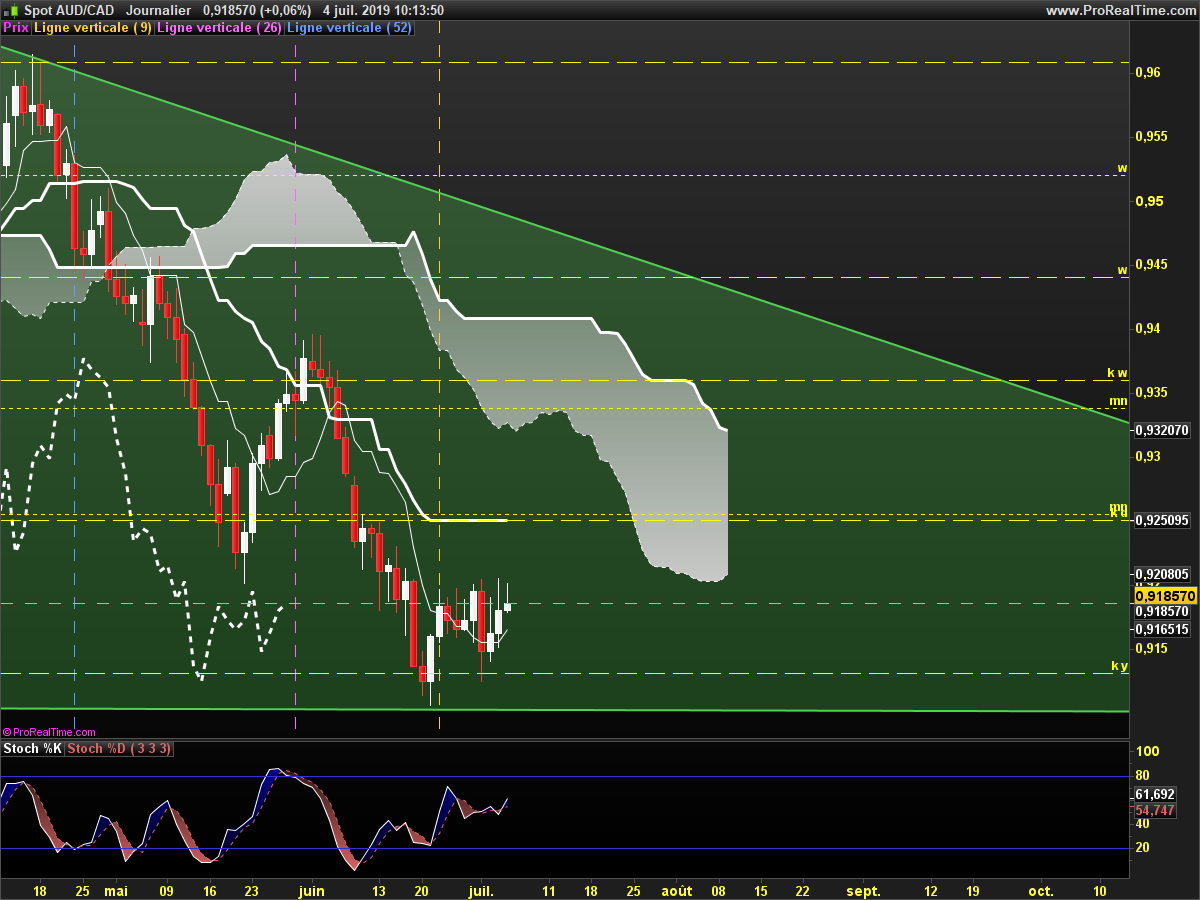Click the 'mai' label on the time axis
The width and height of the screenshot is (1200, 900).
click(116, 890)
